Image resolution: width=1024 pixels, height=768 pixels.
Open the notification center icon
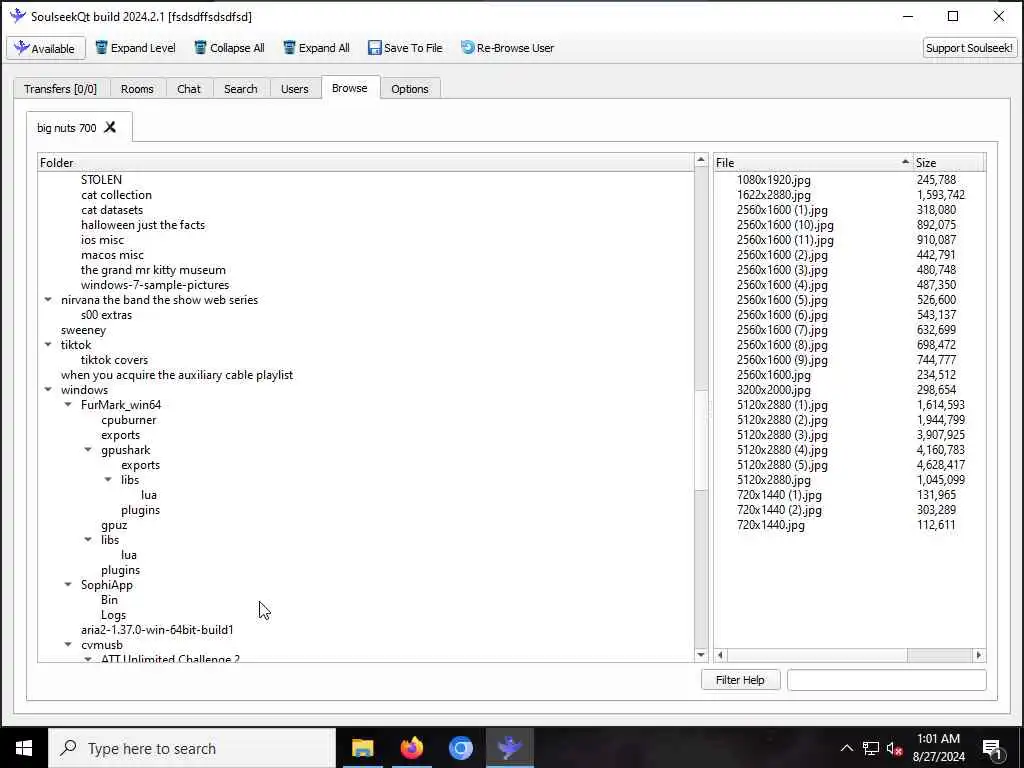pyautogui.click(x=993, y=749)
